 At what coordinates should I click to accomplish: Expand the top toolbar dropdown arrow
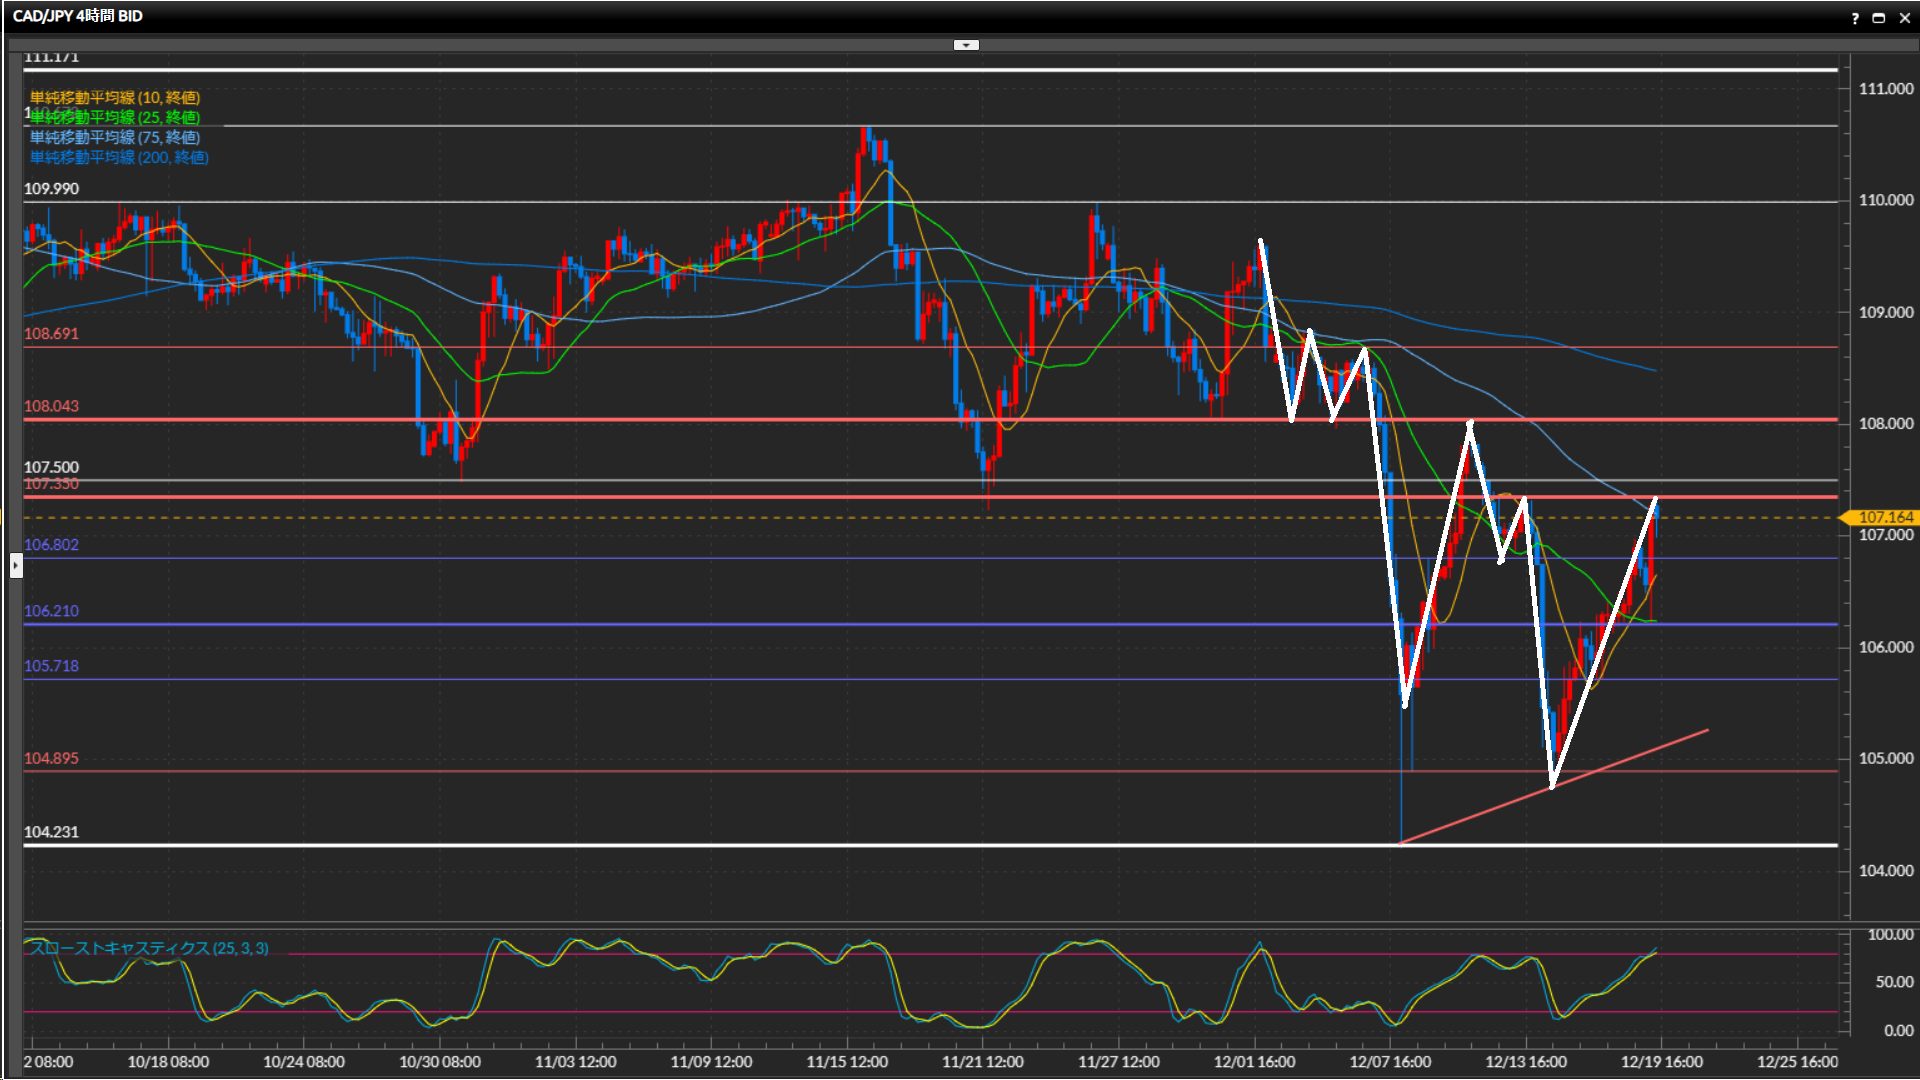point(966,45)
